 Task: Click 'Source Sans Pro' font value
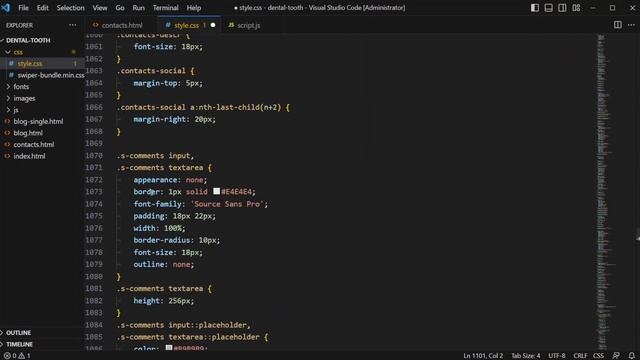tap(227, 204)
